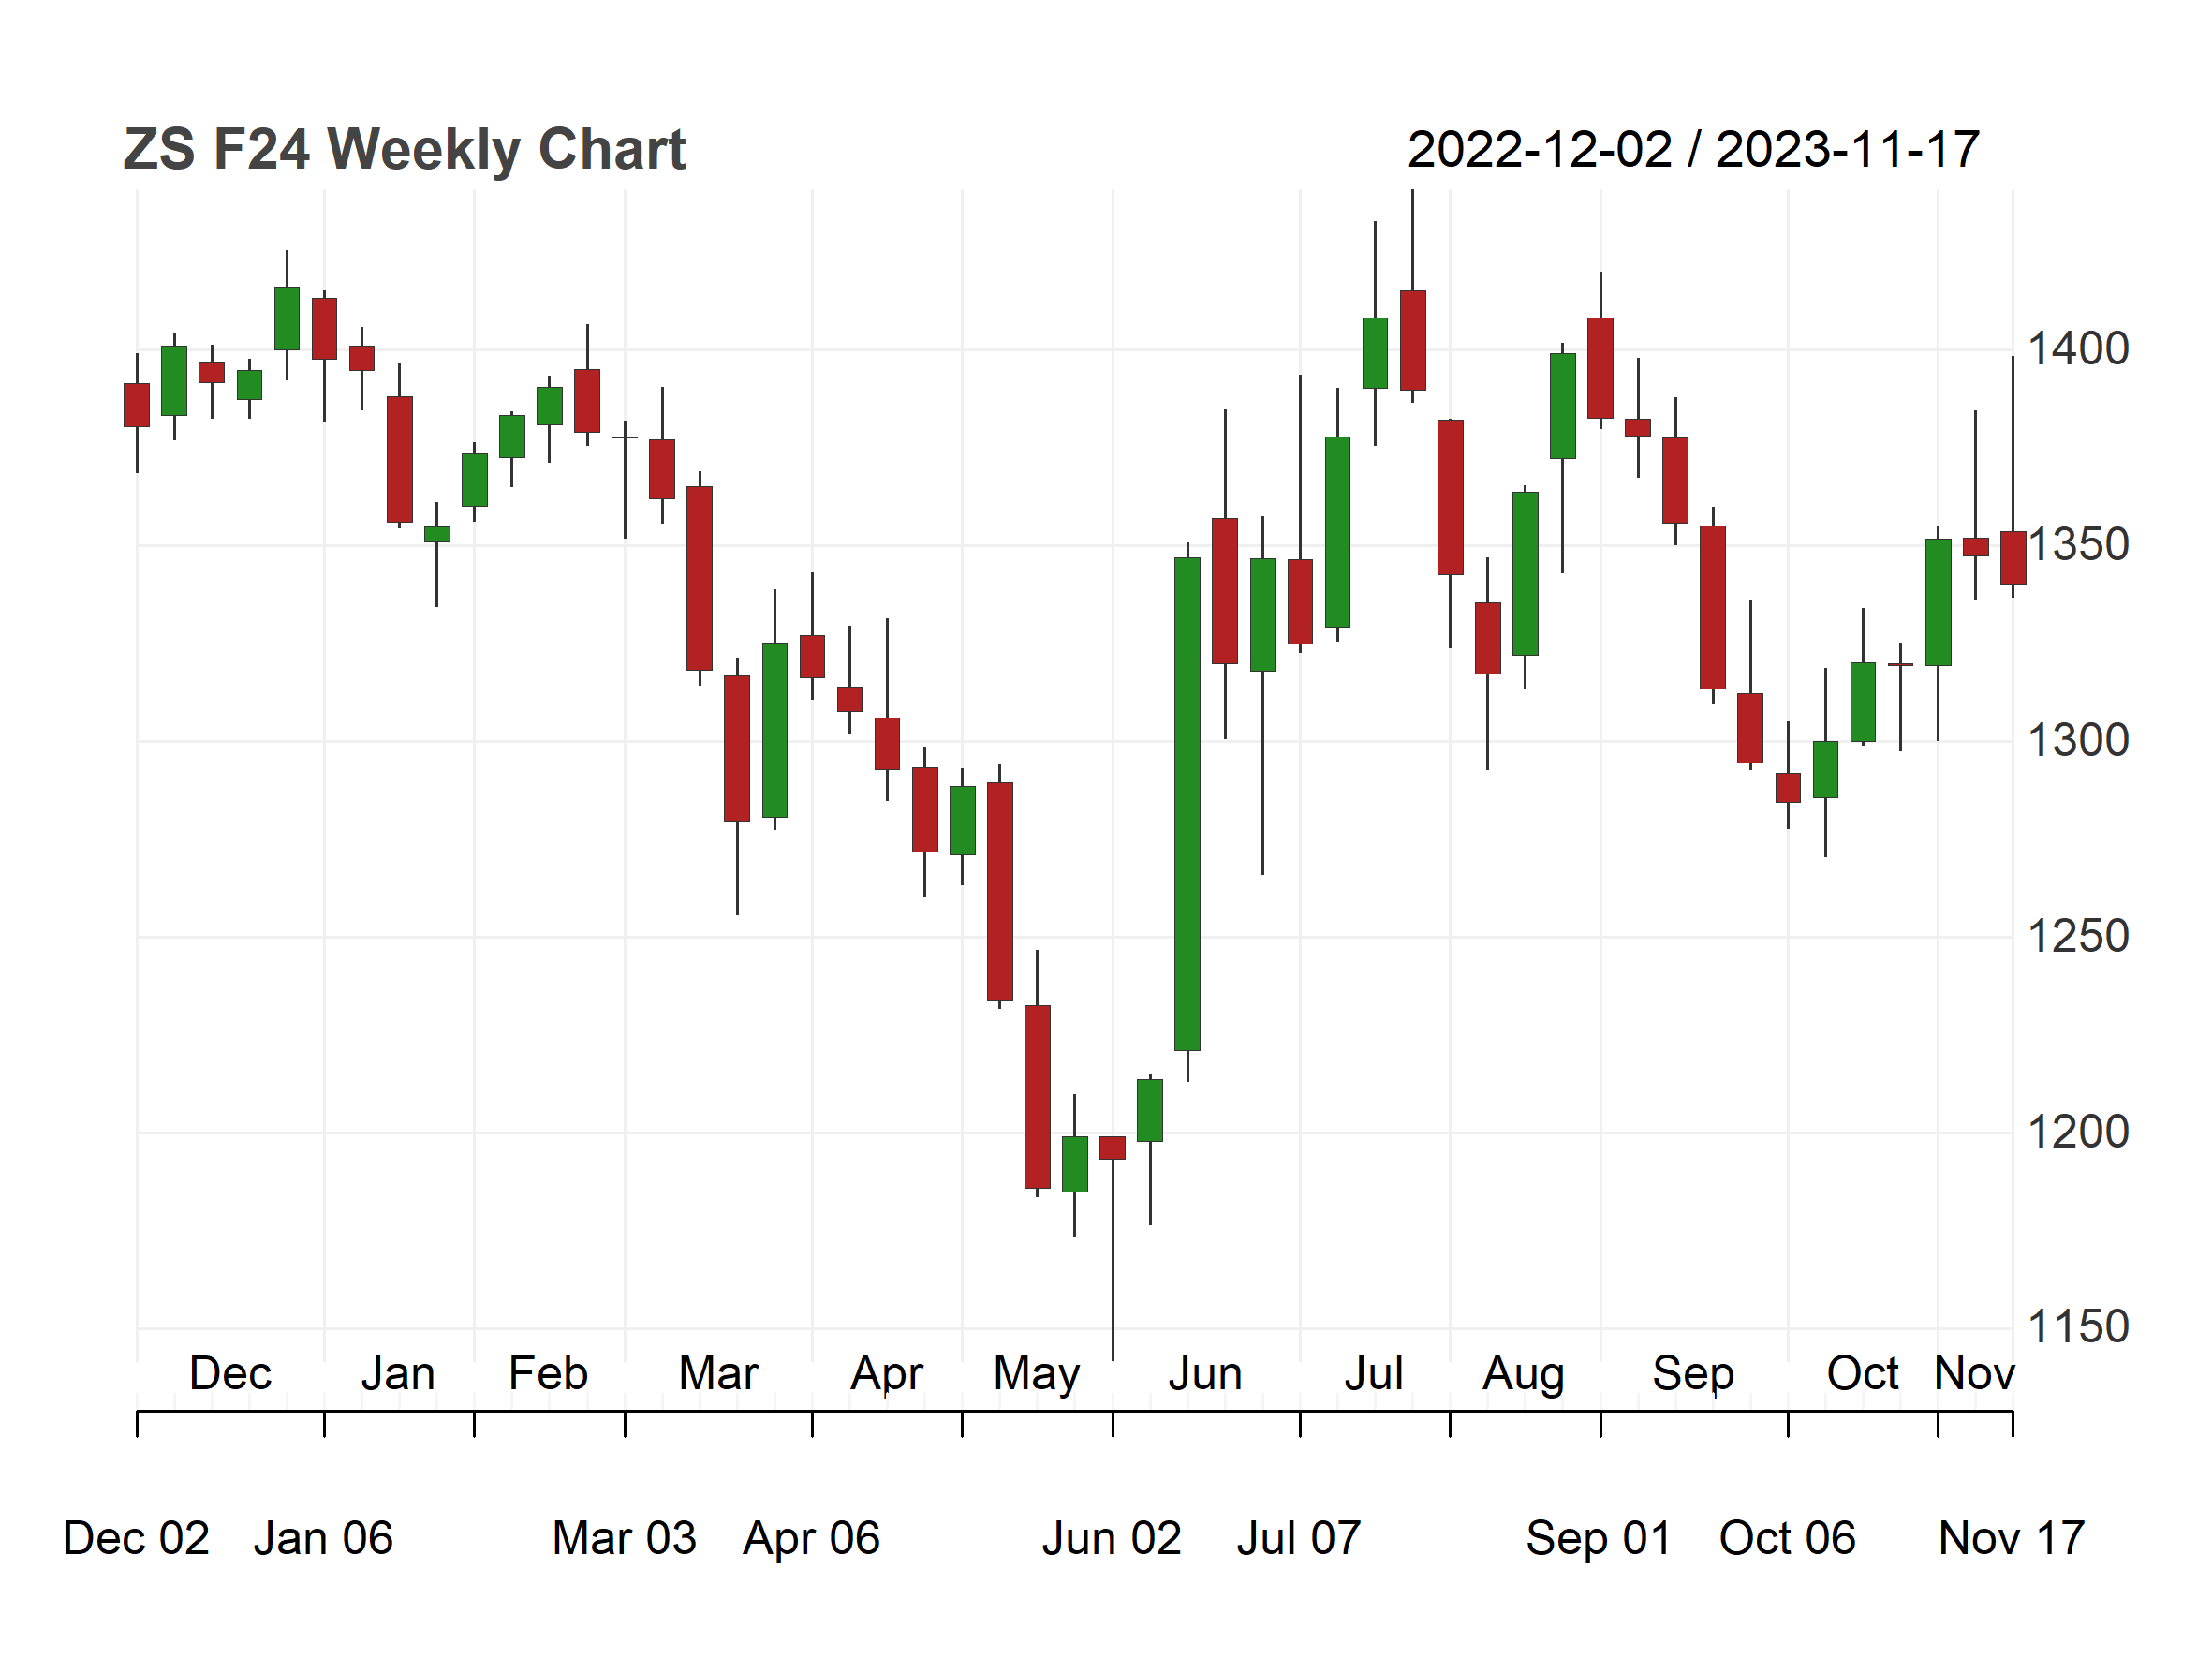Image resolution: width=2212 pixels, height=1659 pixels.
Task: Click the last red candle at Nov 17
Action: (2013, 558)
